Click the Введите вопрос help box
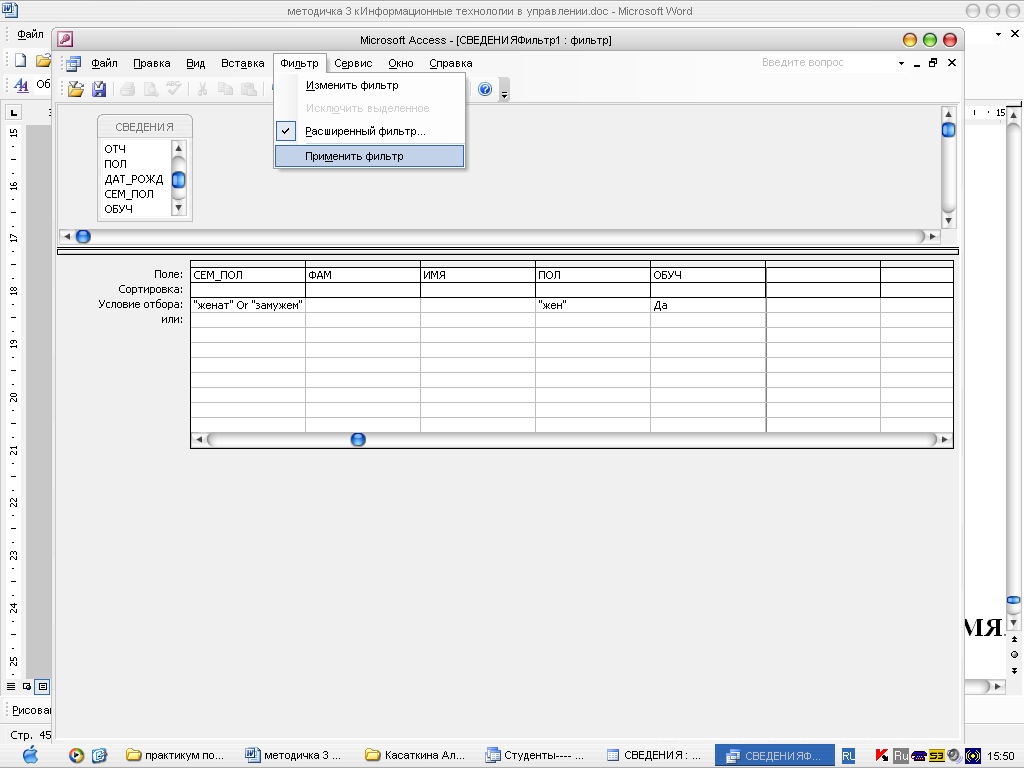Viewport: 1024px width, 768px height. click(x=824, y=63)
